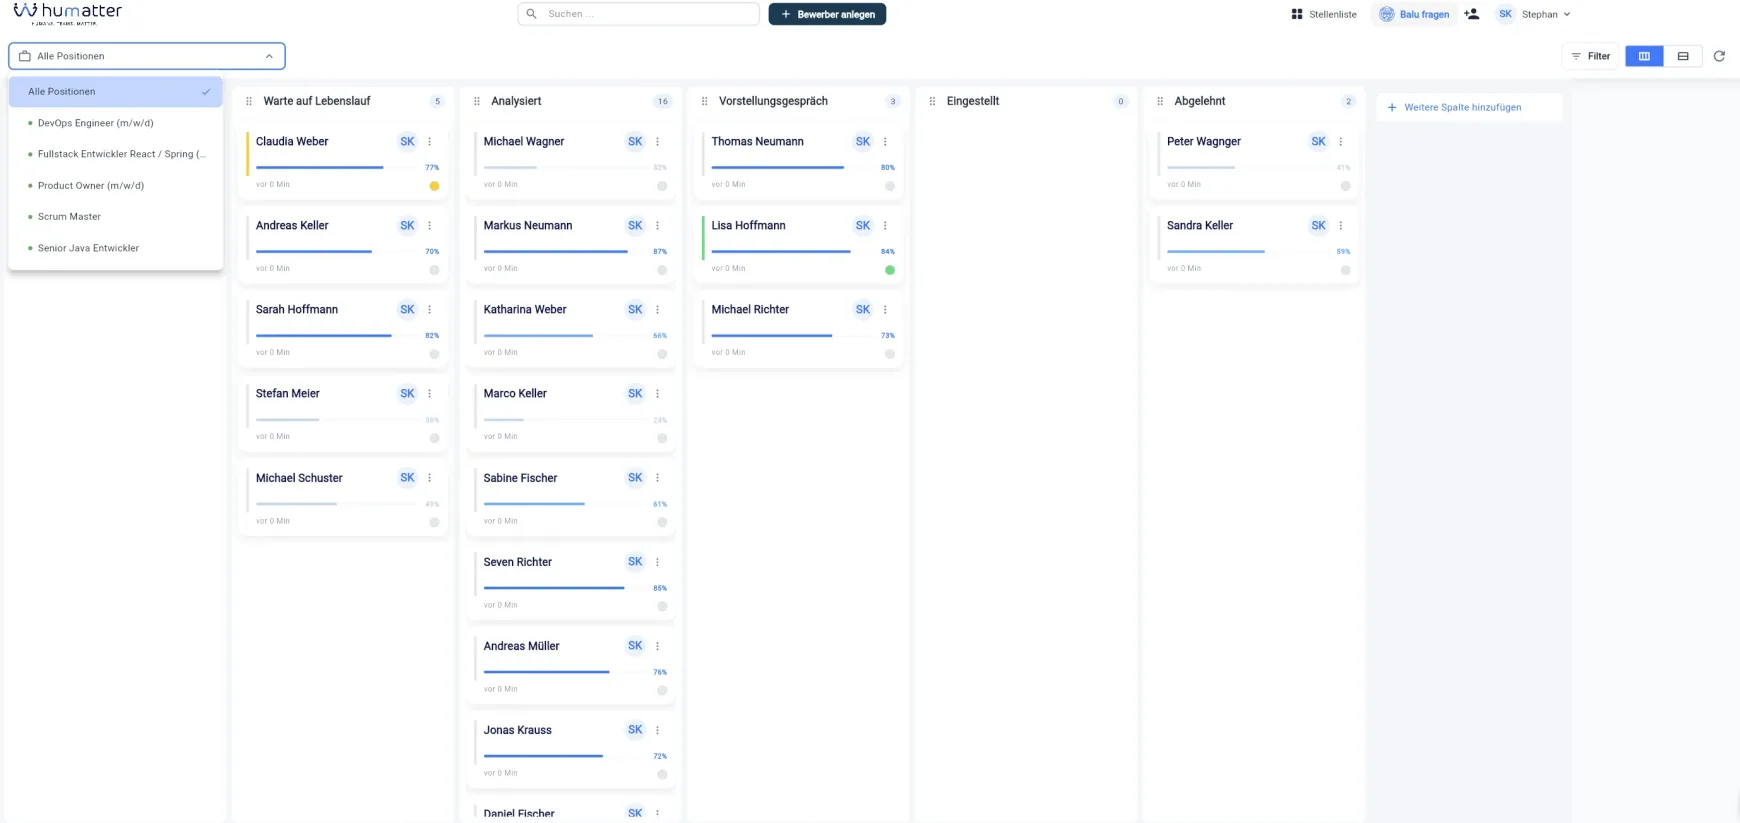Image resolution: width=1740 pixels, height=823 pixels.
Task: Toggle yellow status dot on Claudia Weber card
Action: [434, 186]
